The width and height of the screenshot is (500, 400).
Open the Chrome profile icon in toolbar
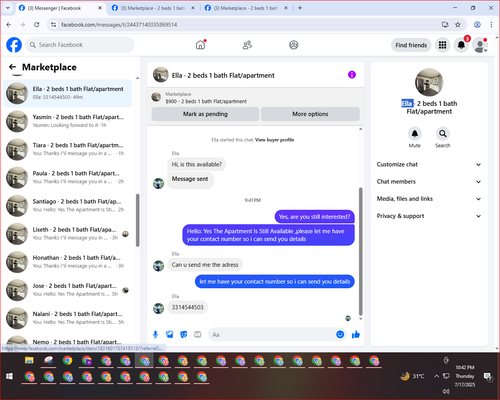pos(477,24)
